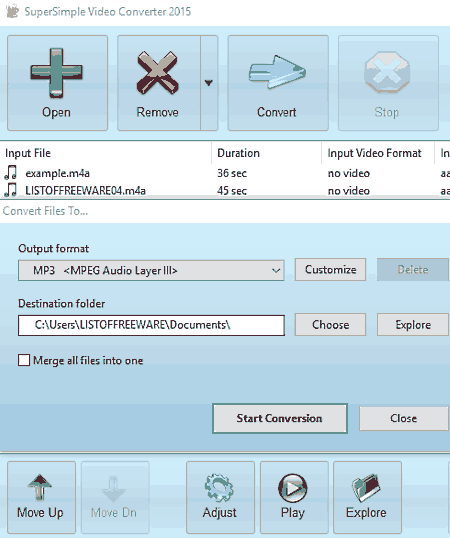Close the Convert Files To panel

403,418
